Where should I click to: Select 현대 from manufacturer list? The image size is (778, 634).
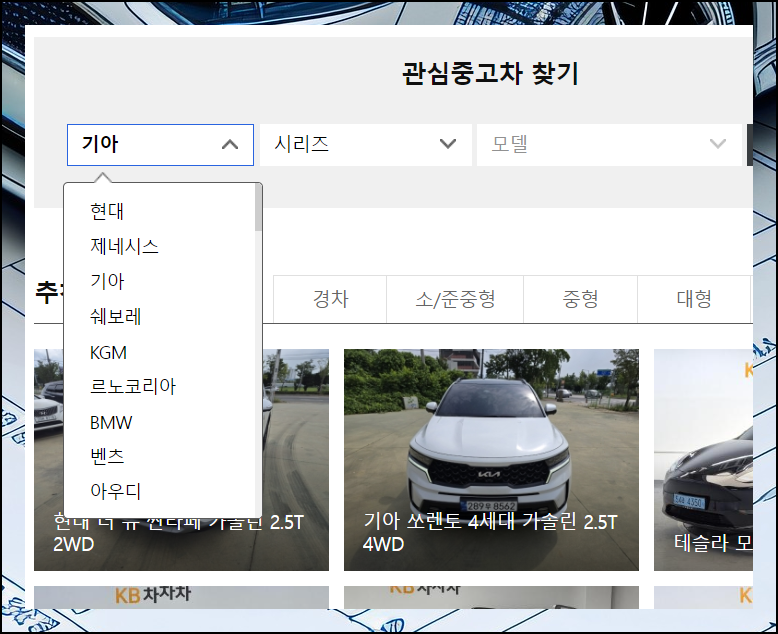(107, 211)
